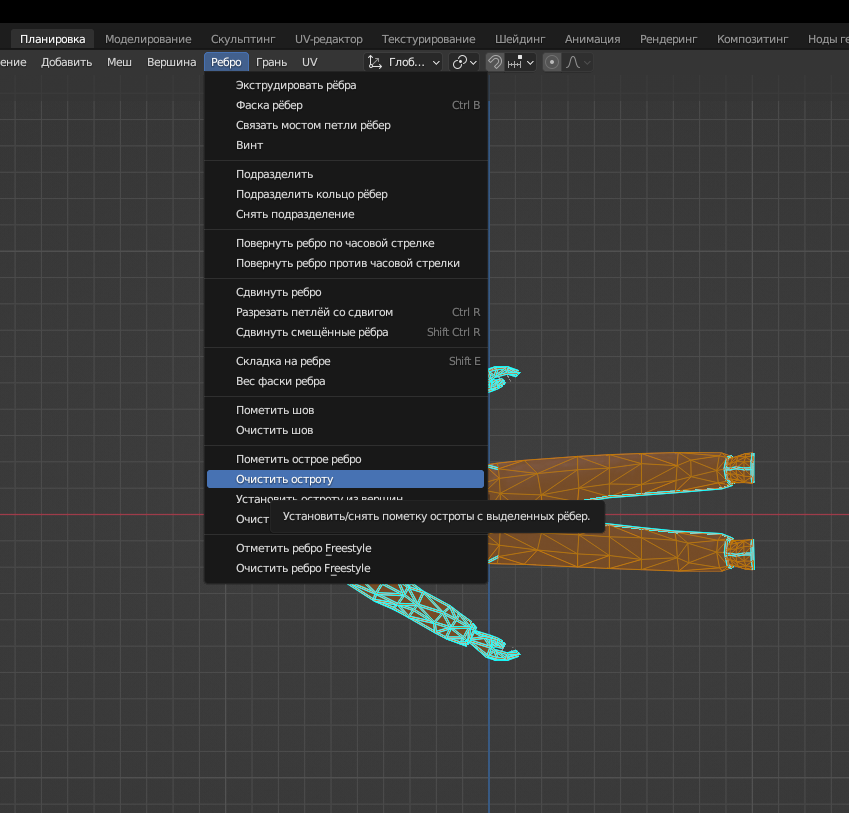Select Фаска рёбер menu entry
Viewport: 849px width, 813px height.
[x=269, y=105]
